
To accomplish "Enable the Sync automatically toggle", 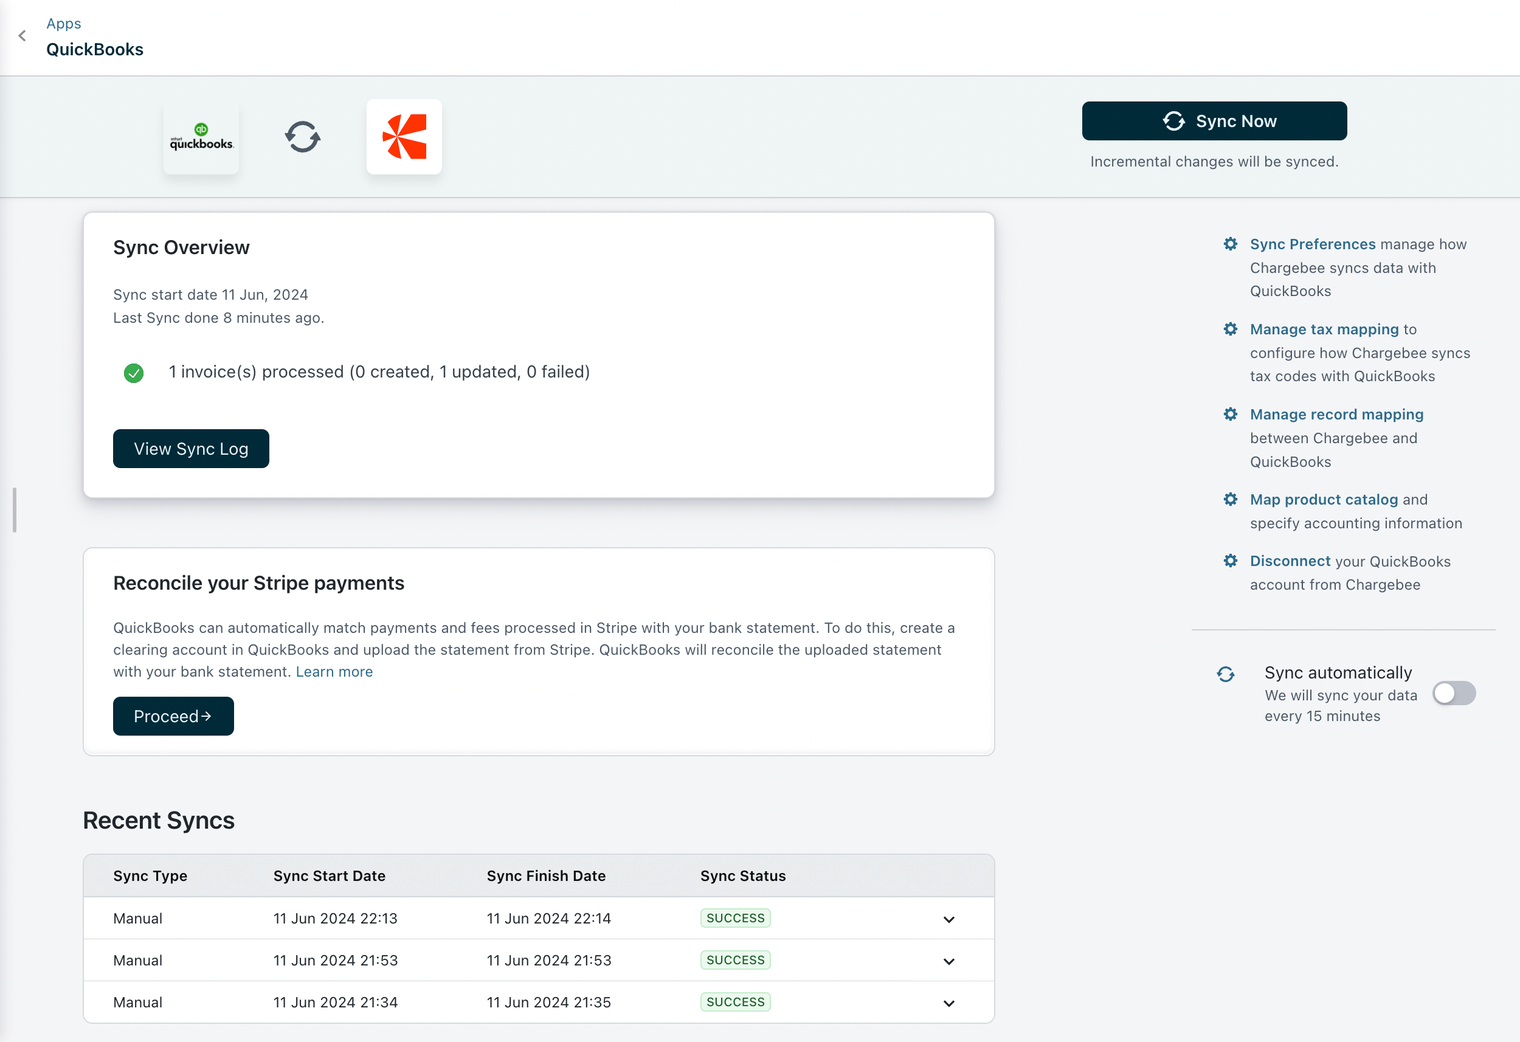I will (1453, 693).
